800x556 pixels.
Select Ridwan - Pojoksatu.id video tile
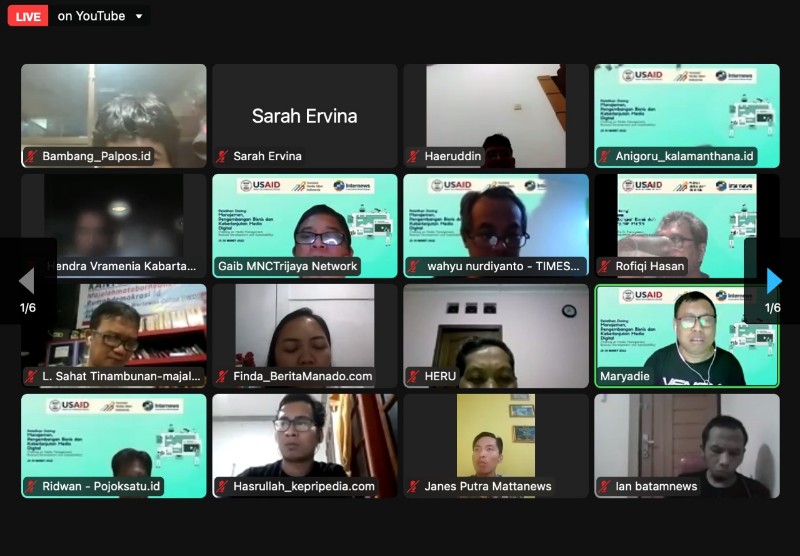(x=114, y=446)
